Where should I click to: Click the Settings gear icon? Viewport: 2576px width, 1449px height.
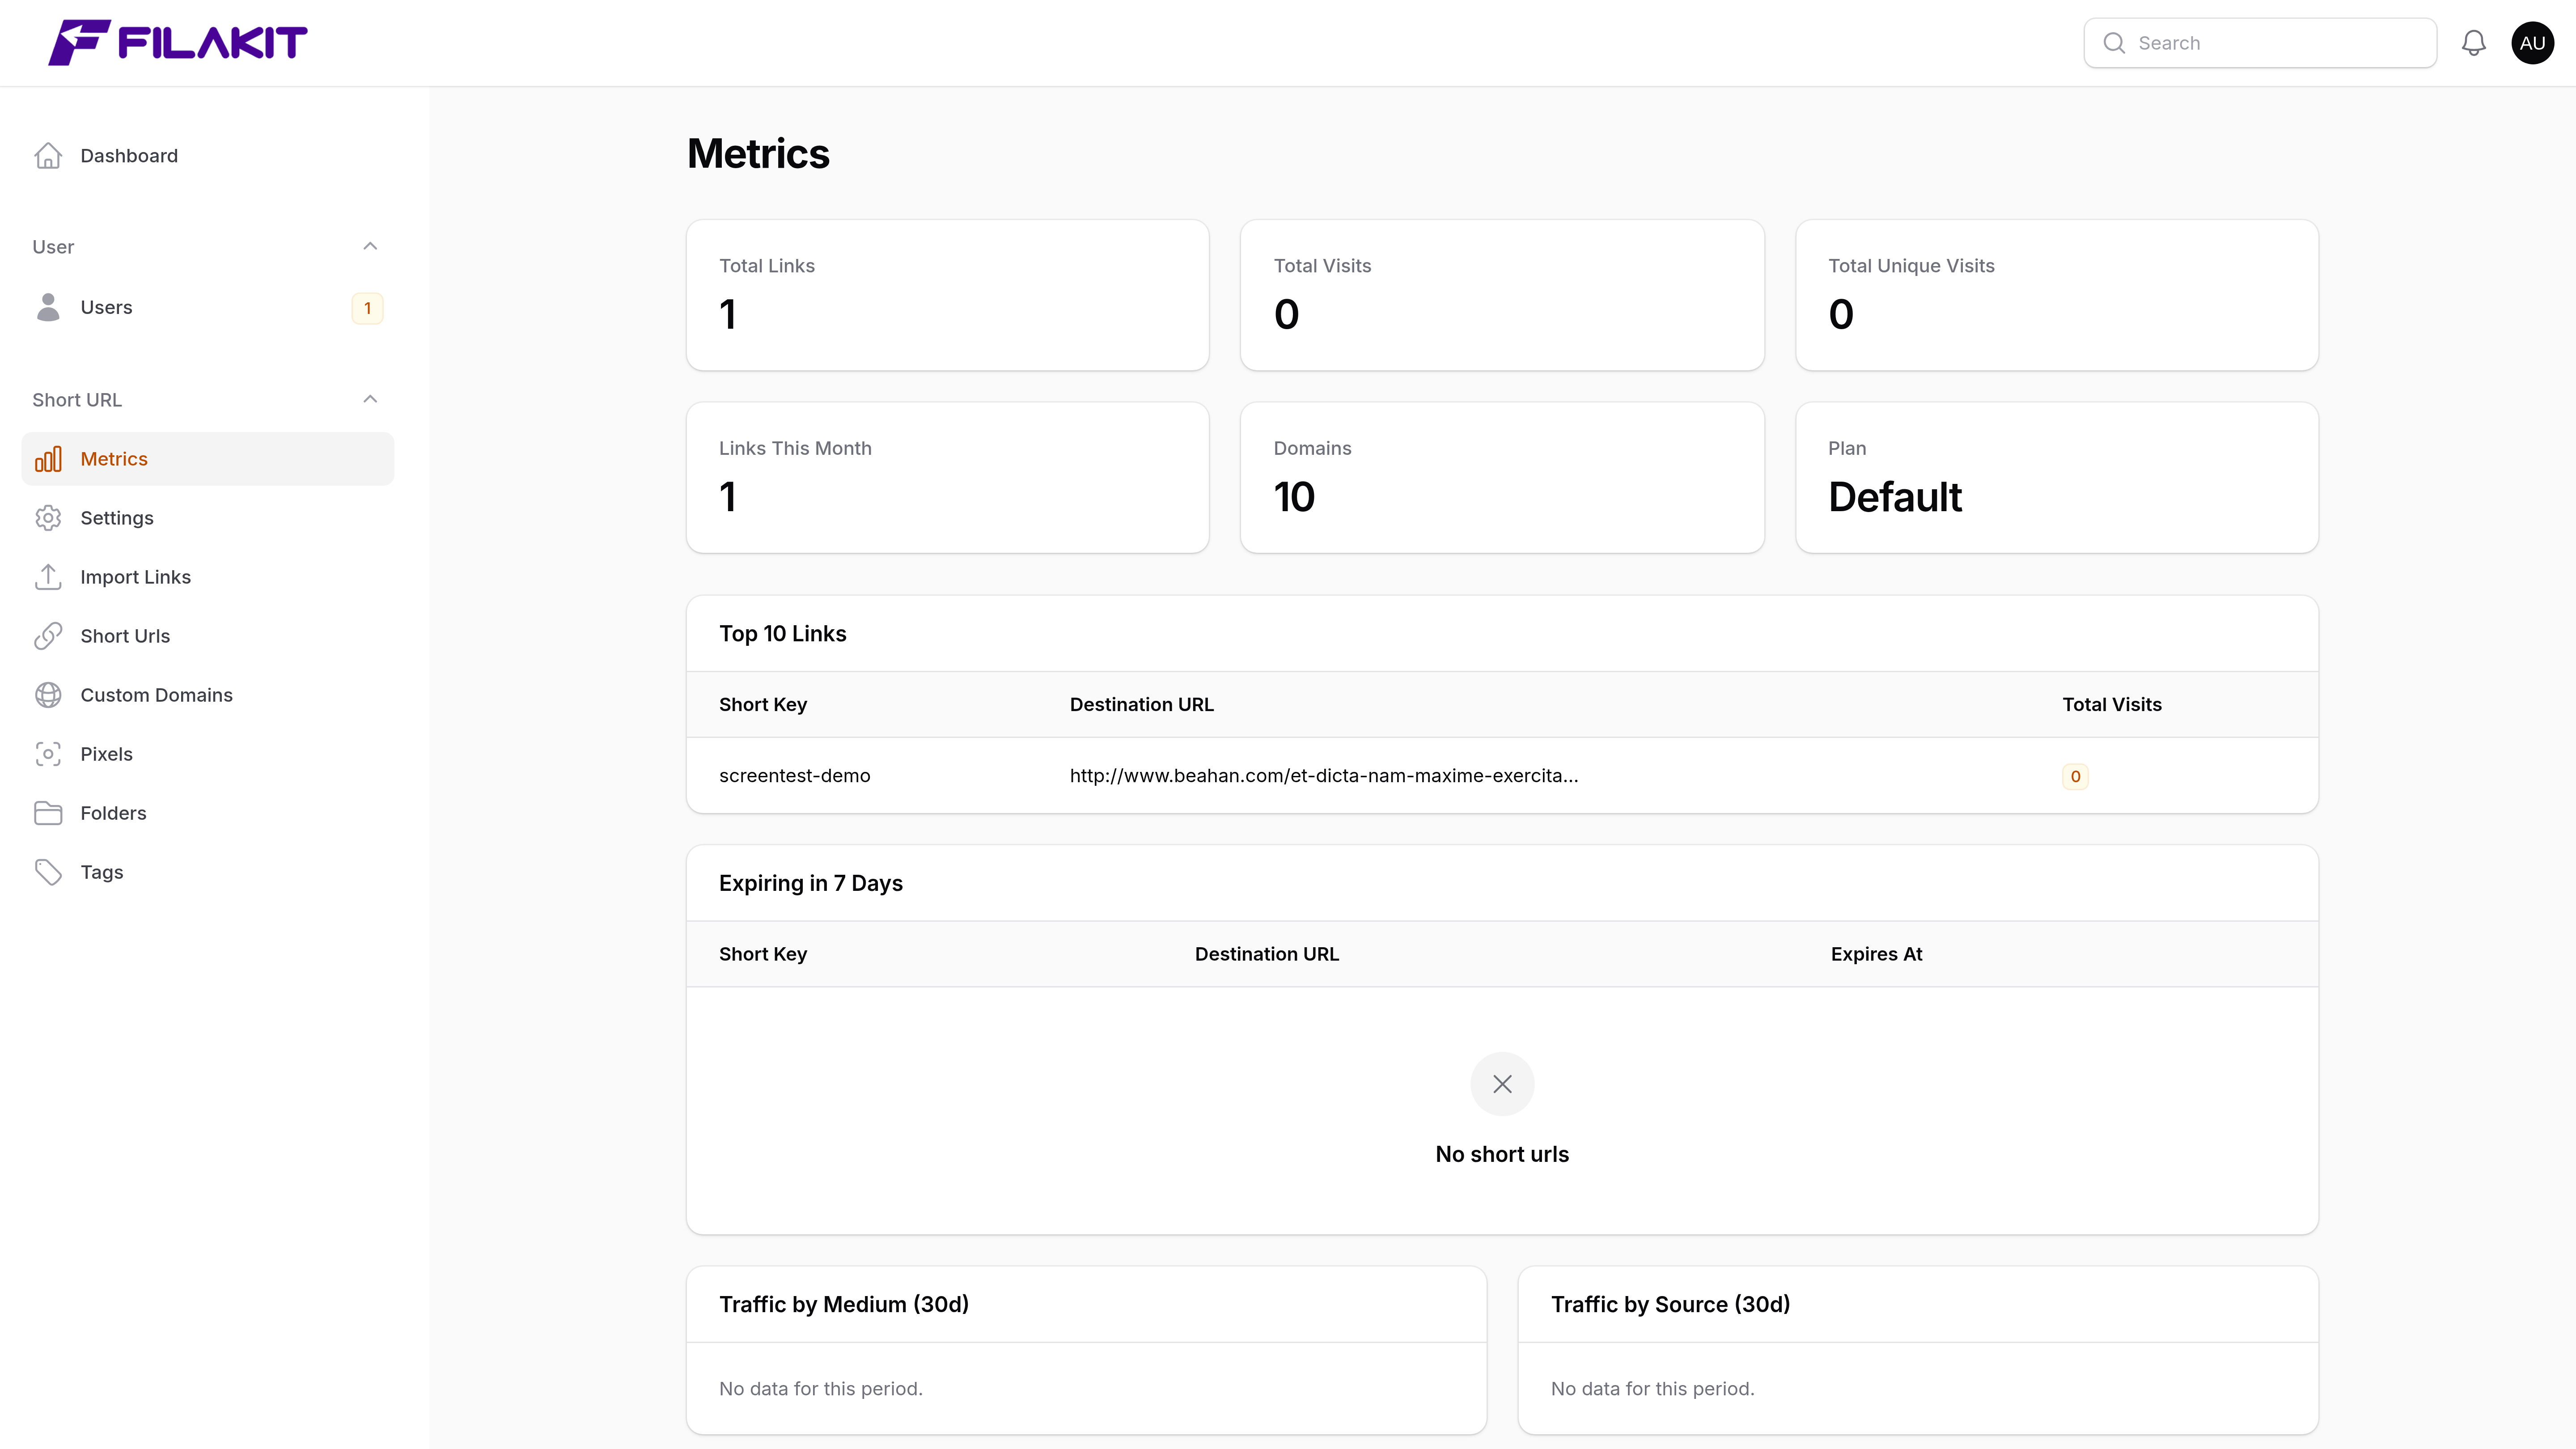tap(48, 518)
